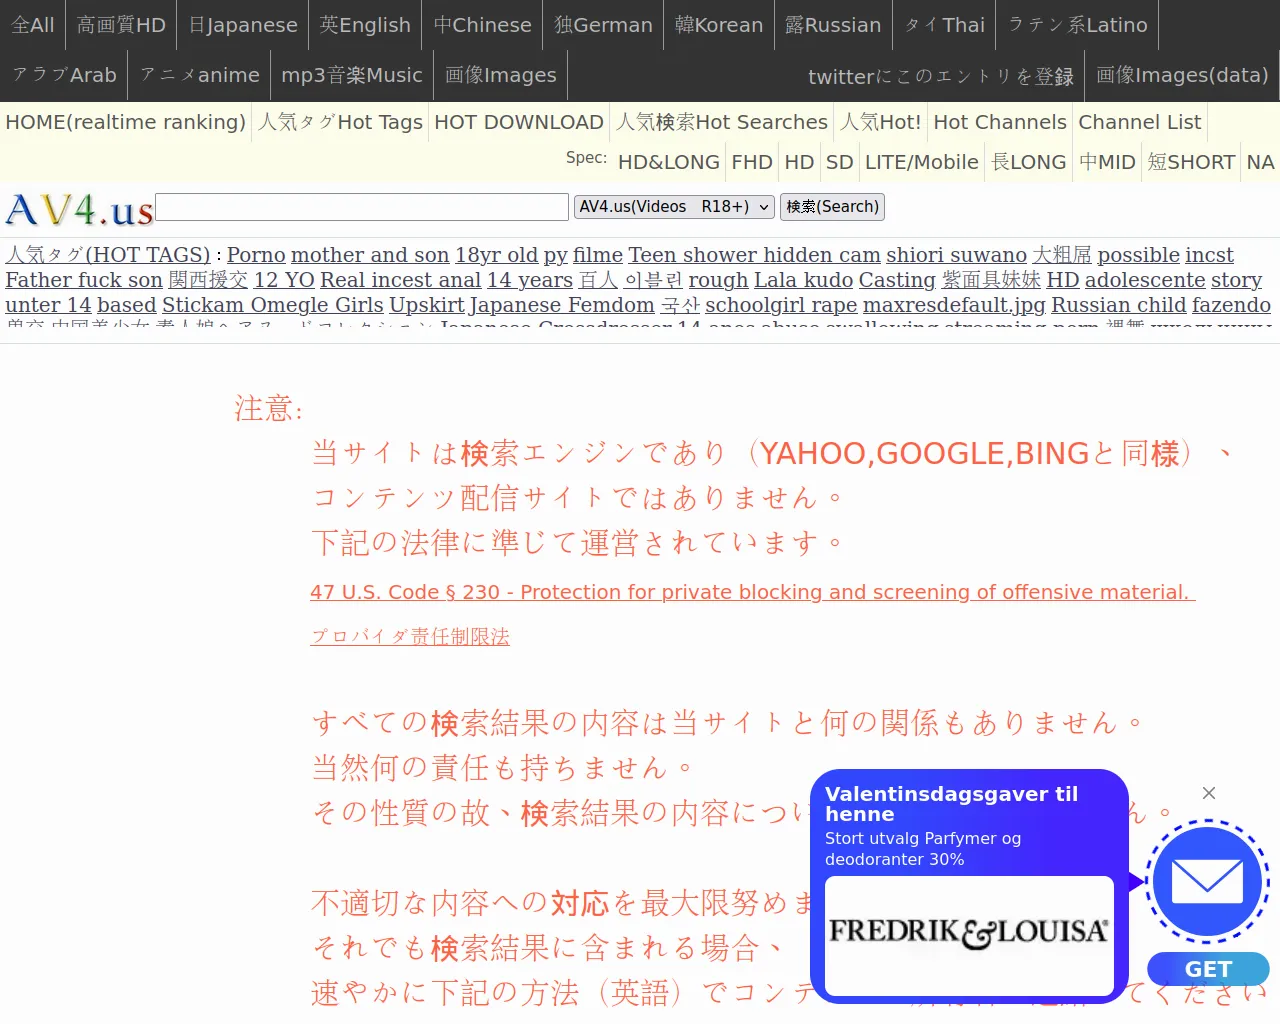Focus the search text field
1280x1024 pixels.
click(x=362, y=207)
